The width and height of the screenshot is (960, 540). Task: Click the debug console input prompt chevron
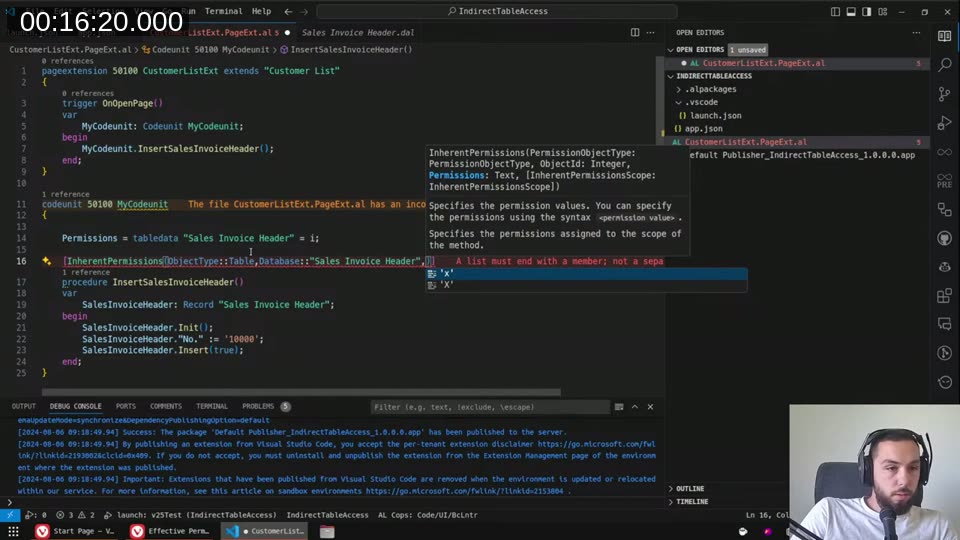pyautogui.click(x=9, y=502)
